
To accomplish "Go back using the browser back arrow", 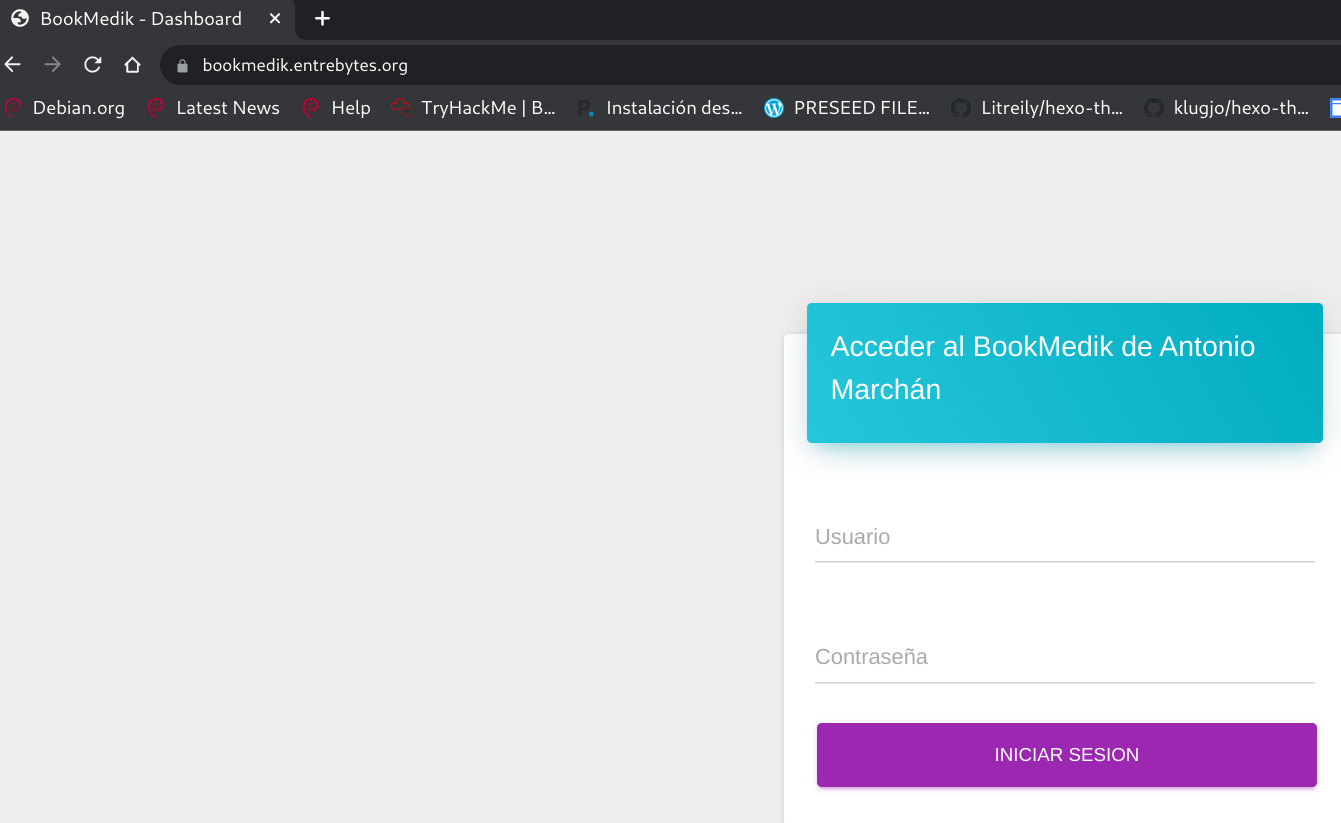I will coord(13,65).
